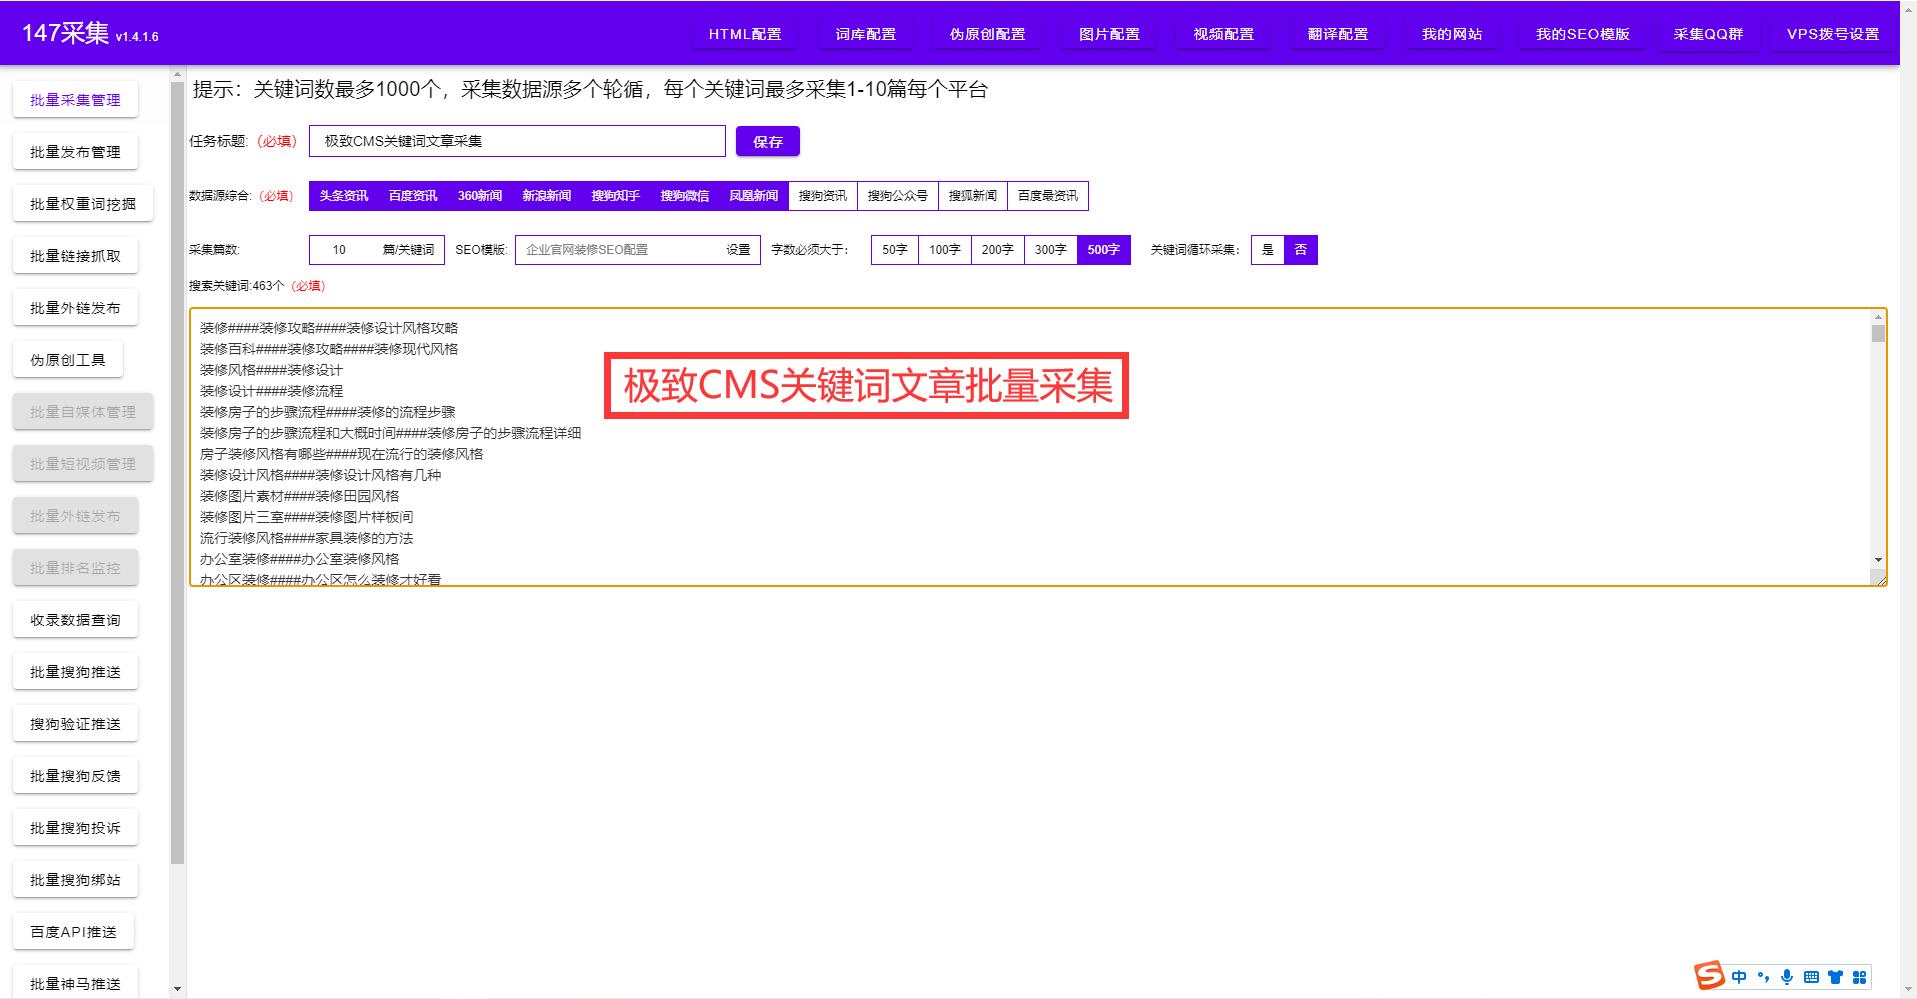The width and height of the screenshot is (1917, 999).
Task: Toggle 360新闻 data source
Action: pos(480,196)
